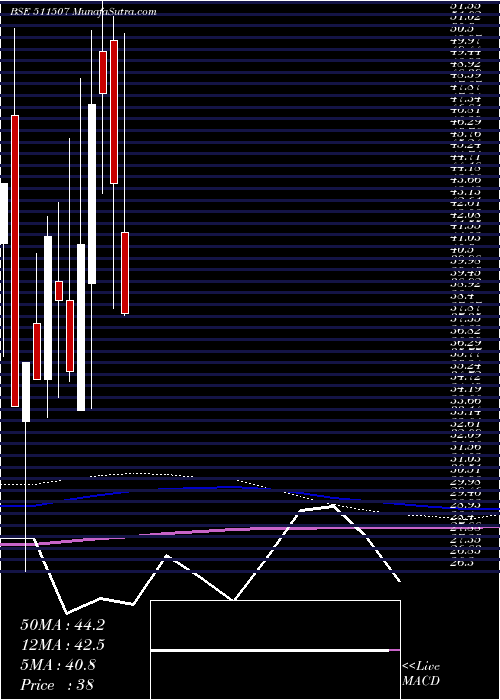
Task: Click the 36.82 price axis label
Action: [x=465, y=331]
